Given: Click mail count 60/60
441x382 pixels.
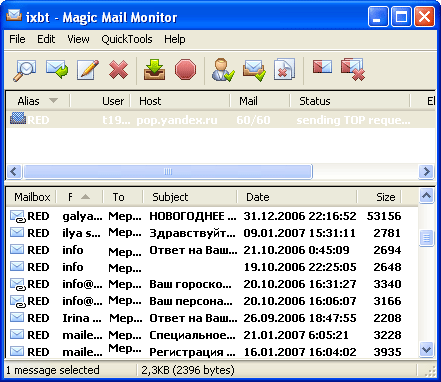Looking at the screenshot, I should tap(253, 120).
